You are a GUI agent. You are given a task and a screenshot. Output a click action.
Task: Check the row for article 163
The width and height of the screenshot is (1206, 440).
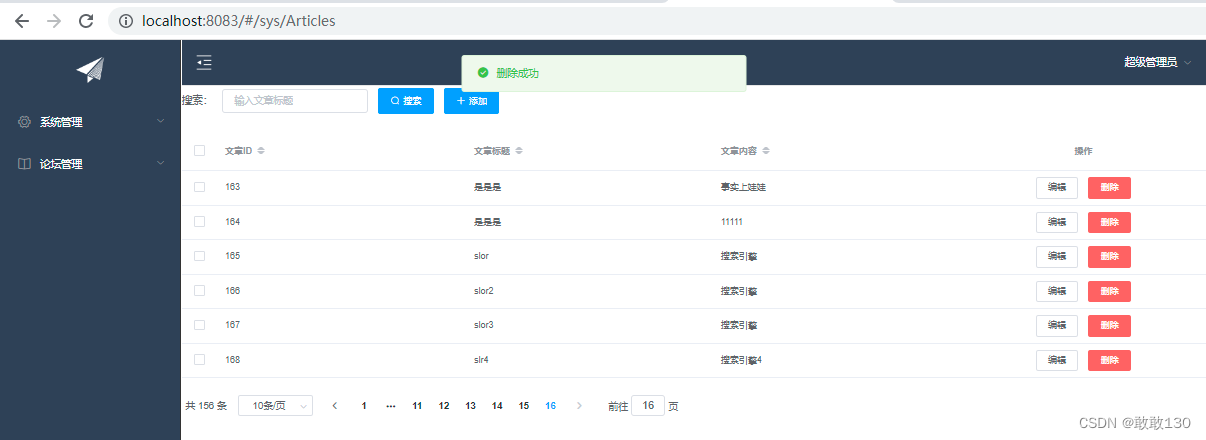point(200,187)
